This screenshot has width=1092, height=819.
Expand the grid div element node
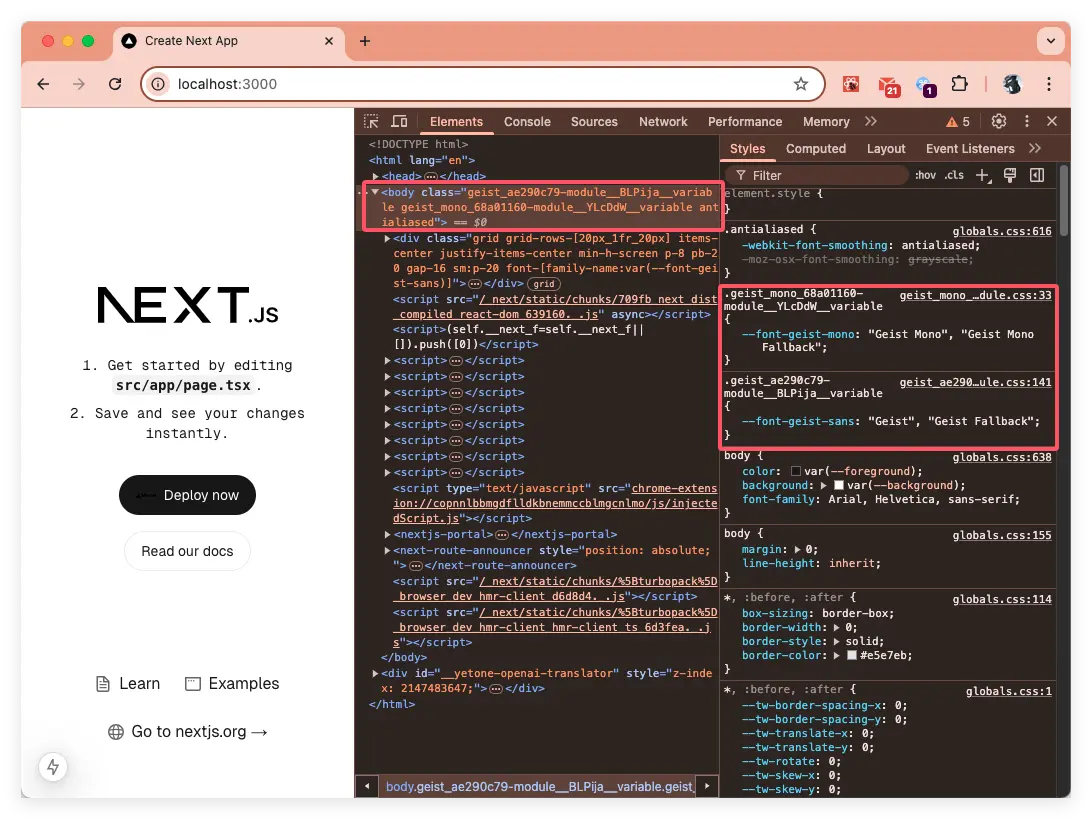[387, 238]
